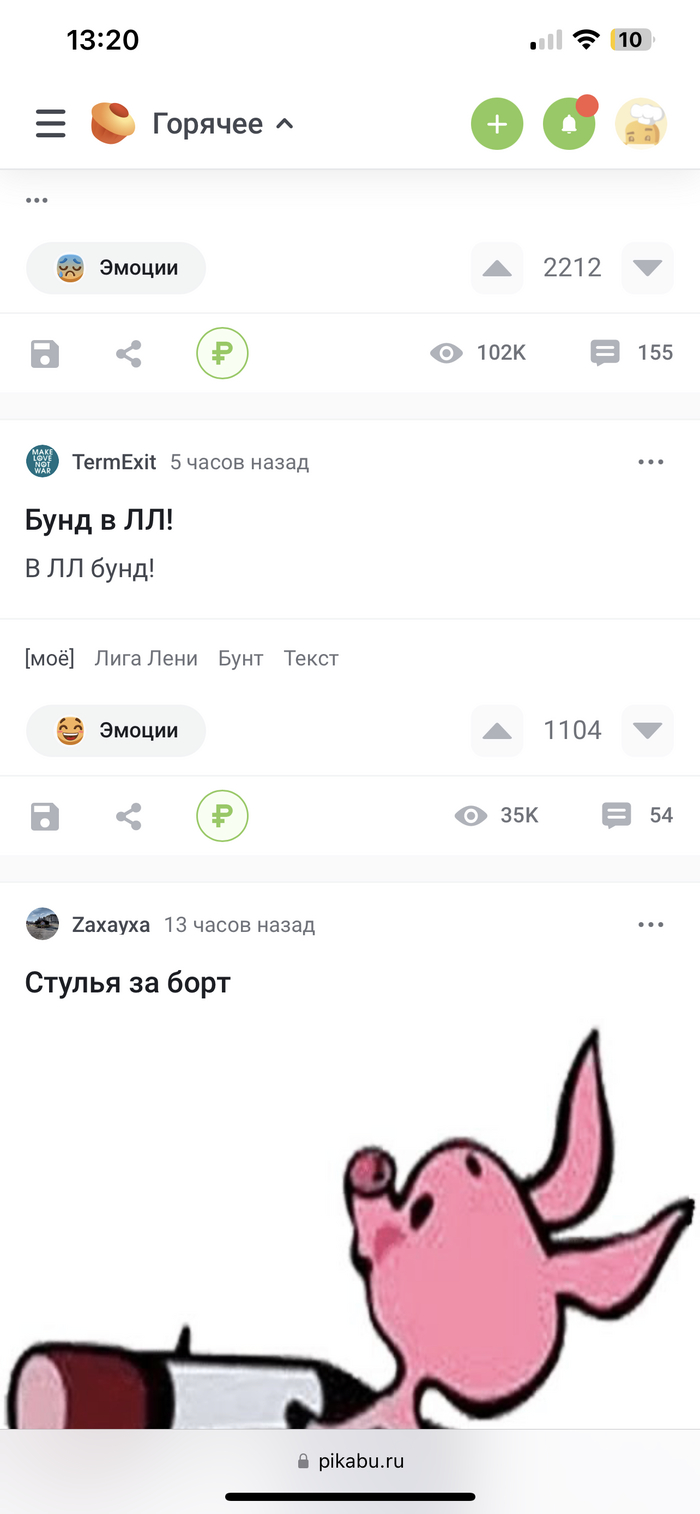Screen dimensions: 700x1514
Task: Open the hamburger navigation menu
Action: pos(51,124)
